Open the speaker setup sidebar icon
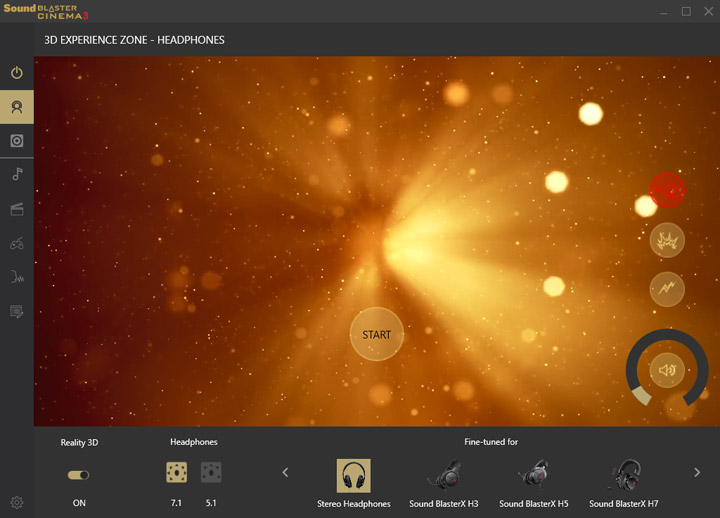The height and width of the screenshot is (518, 720). [x=17, y=141]
